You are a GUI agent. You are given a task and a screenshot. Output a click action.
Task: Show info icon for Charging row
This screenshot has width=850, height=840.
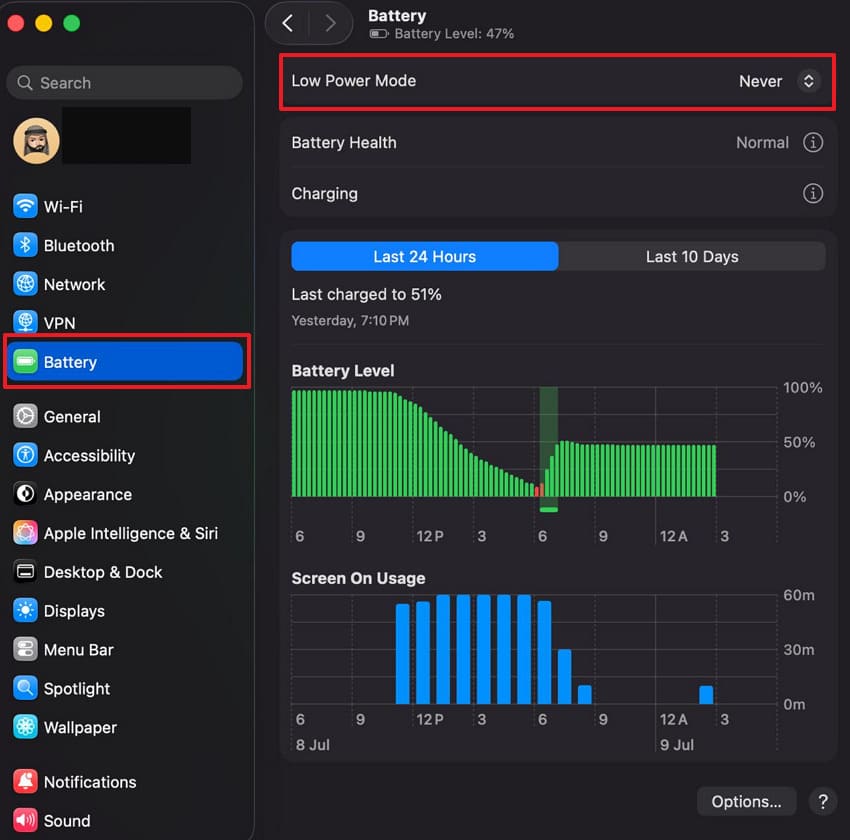click(813, 193)
